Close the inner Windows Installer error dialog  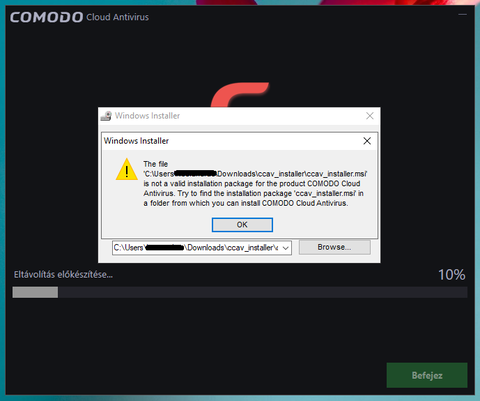coord(367,141)
